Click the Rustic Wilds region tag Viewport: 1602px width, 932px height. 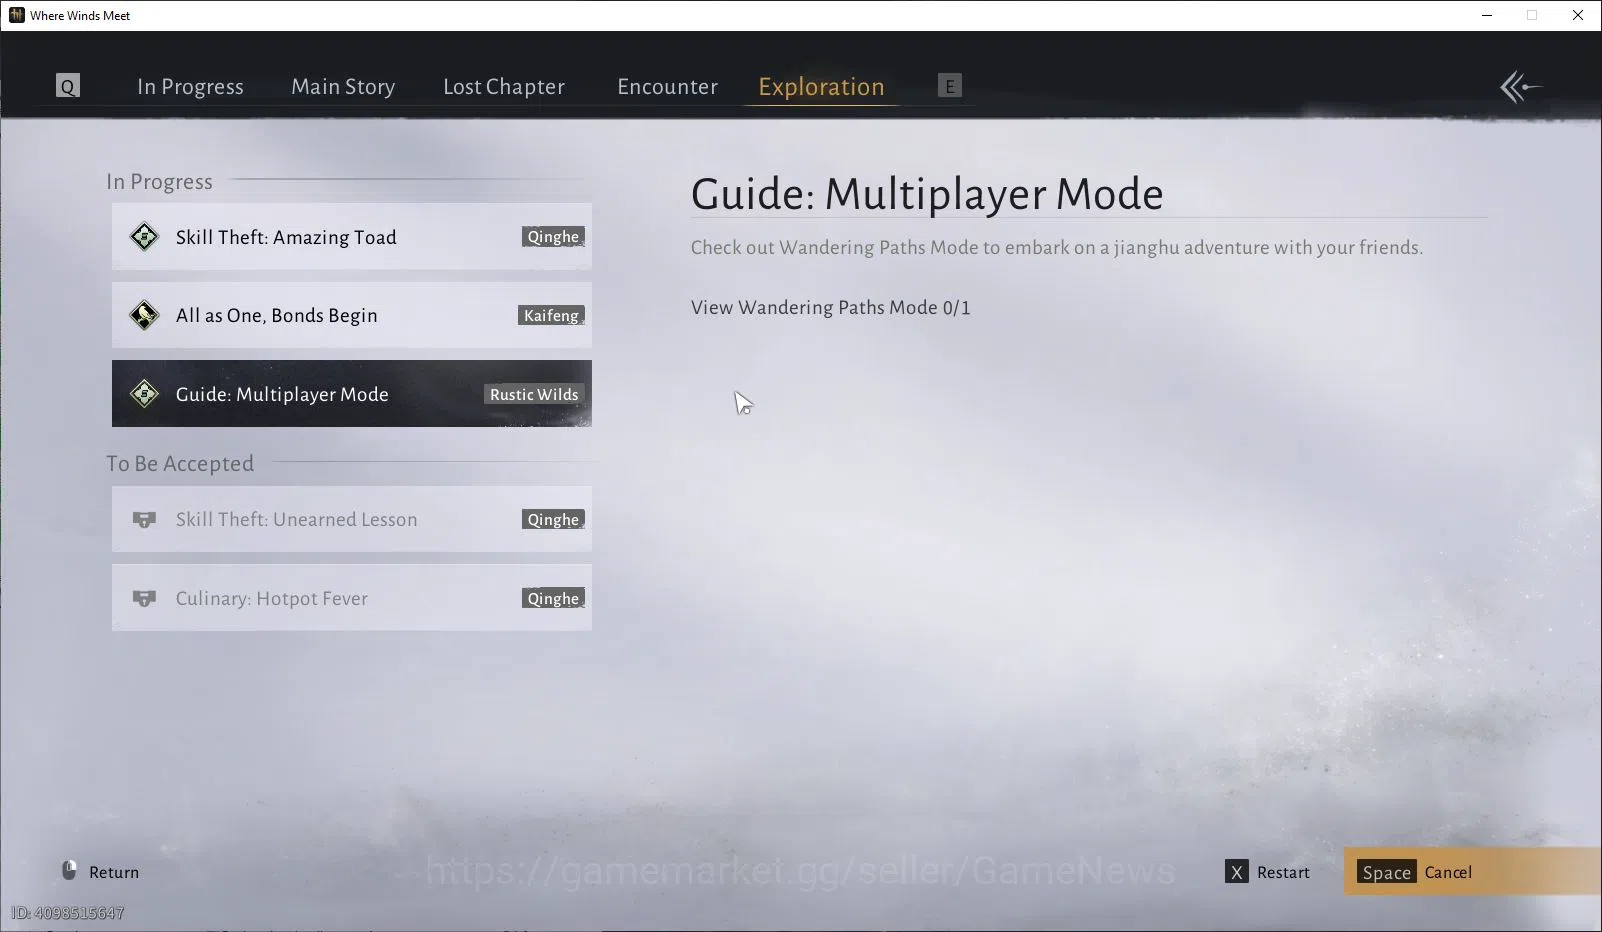point(534,394)
